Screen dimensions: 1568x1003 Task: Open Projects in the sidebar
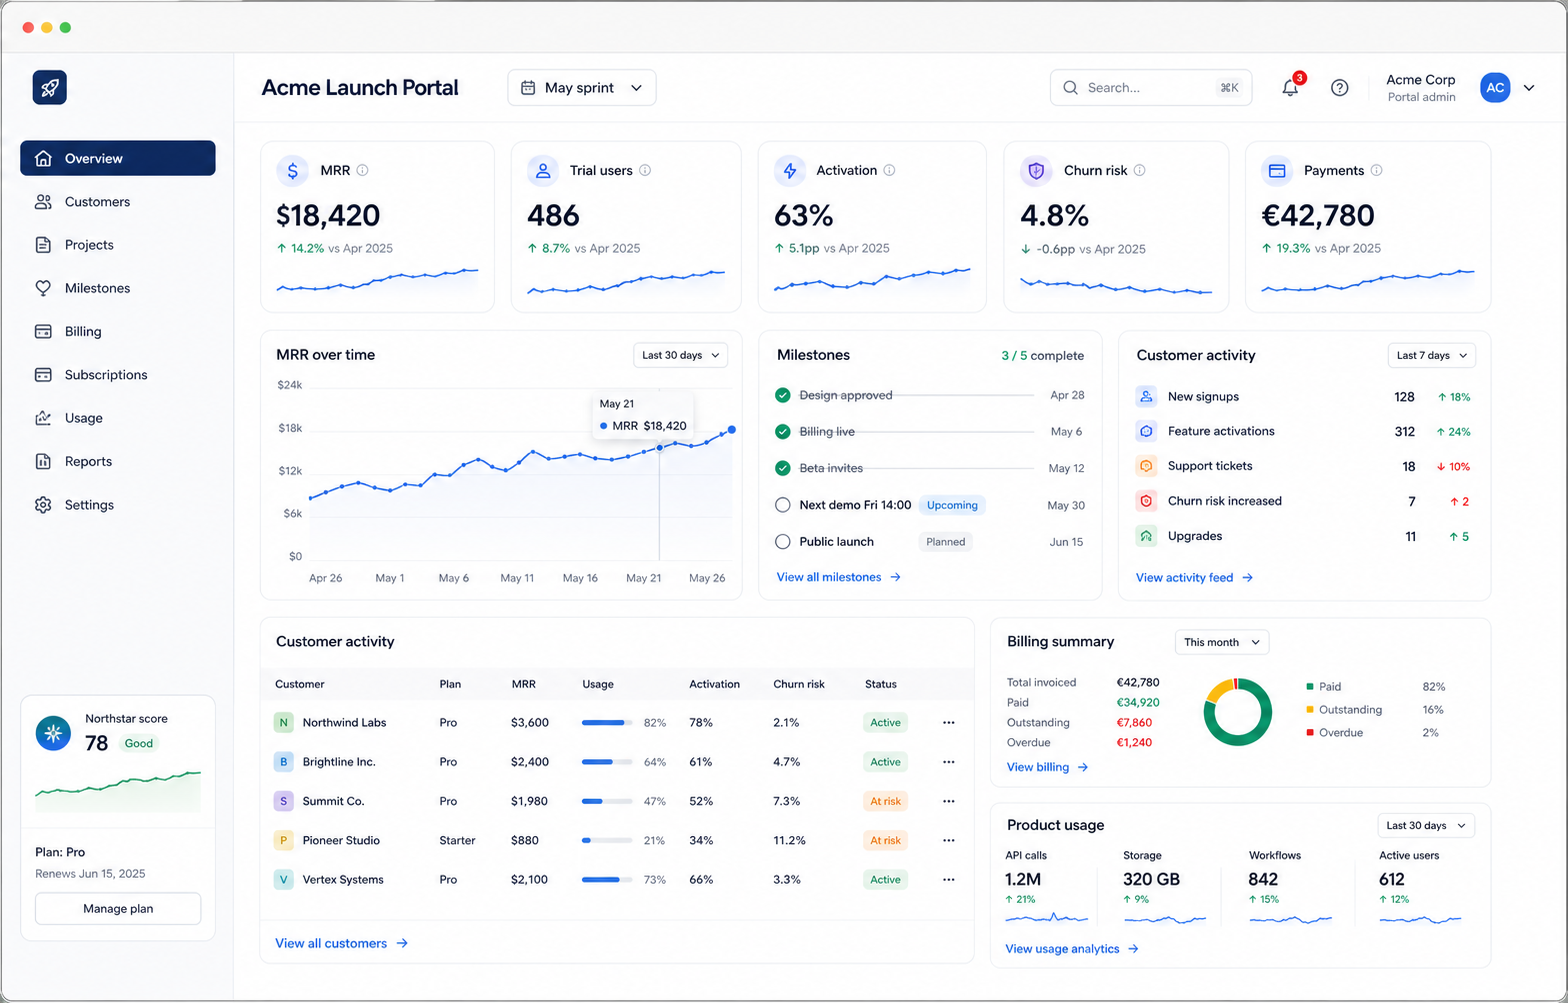click(118, 245)
